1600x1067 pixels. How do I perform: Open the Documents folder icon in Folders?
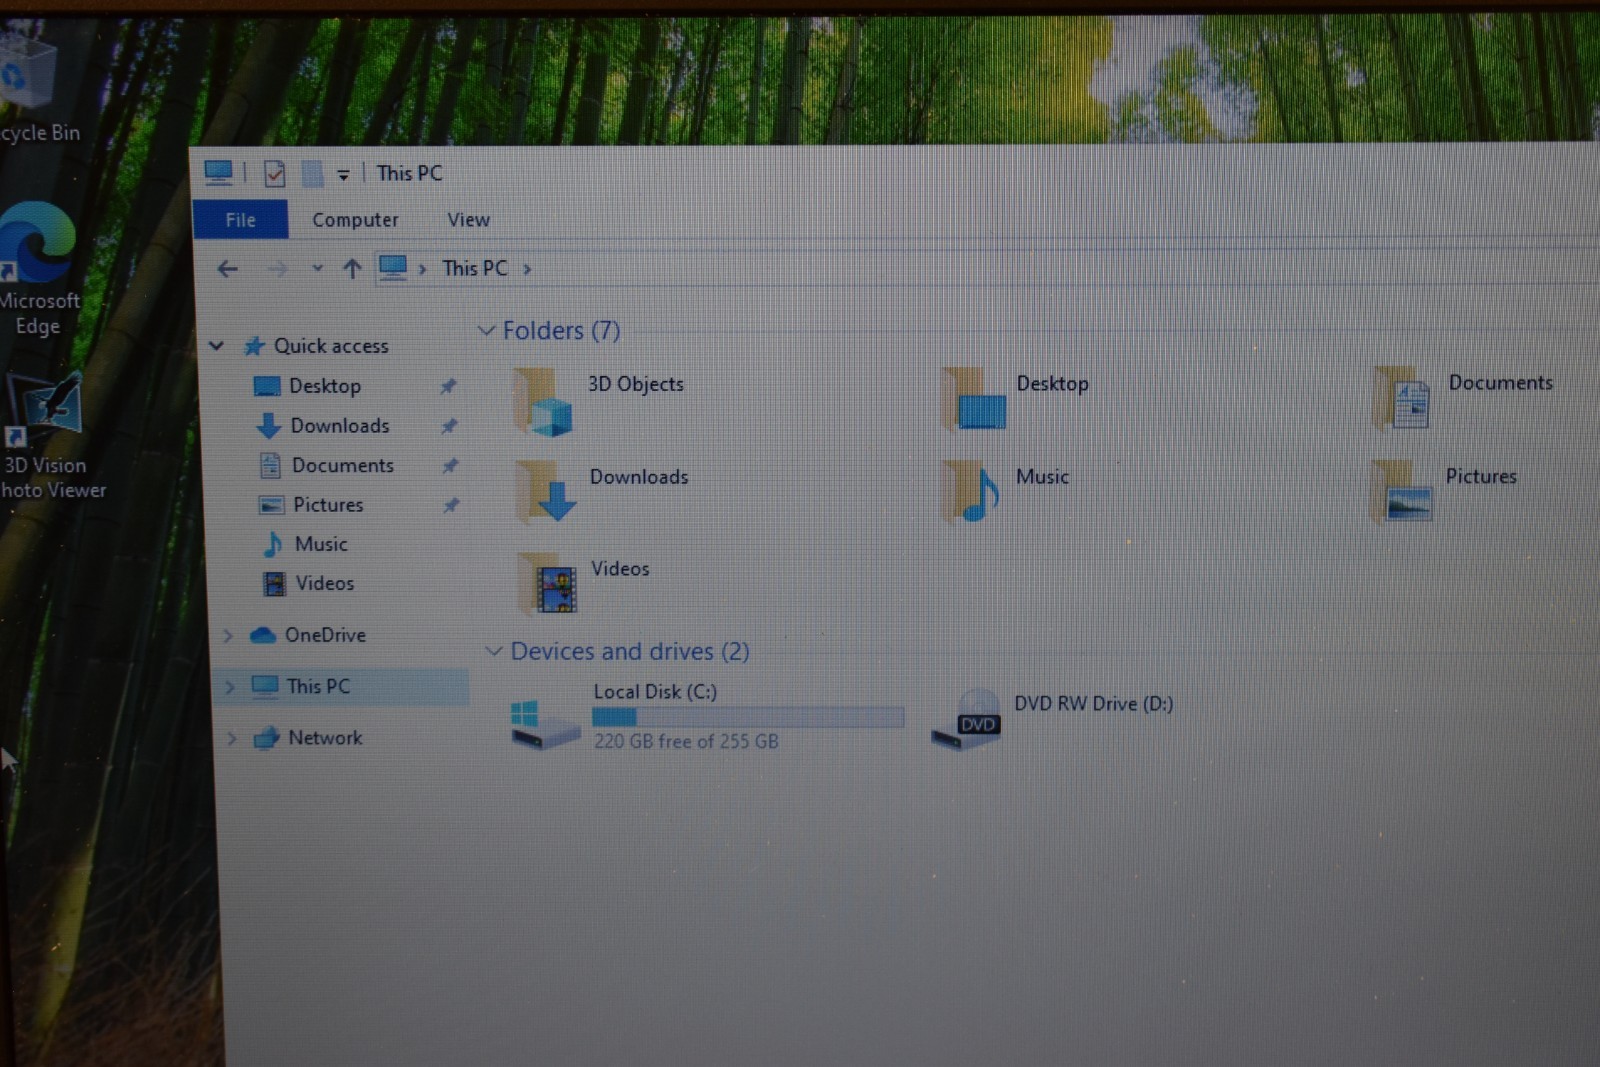(x=1402, y=398)
